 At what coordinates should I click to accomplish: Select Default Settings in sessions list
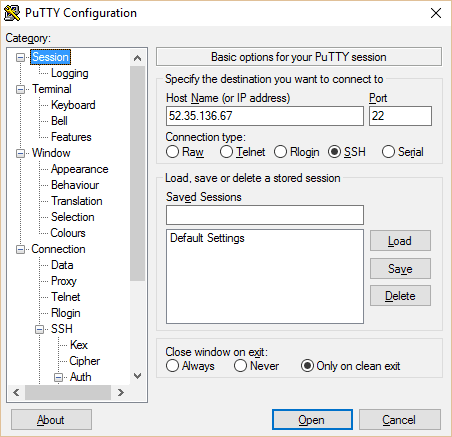point(207,238)
